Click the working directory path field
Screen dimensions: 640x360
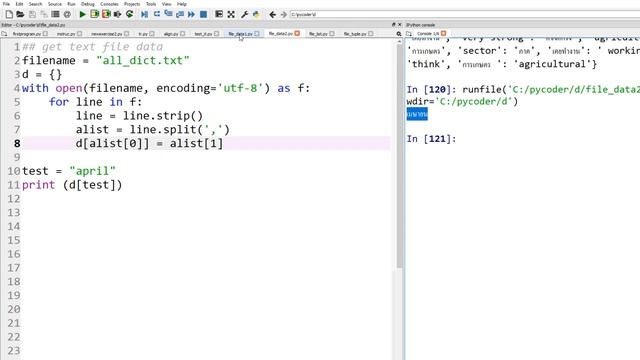pos(464,14)
